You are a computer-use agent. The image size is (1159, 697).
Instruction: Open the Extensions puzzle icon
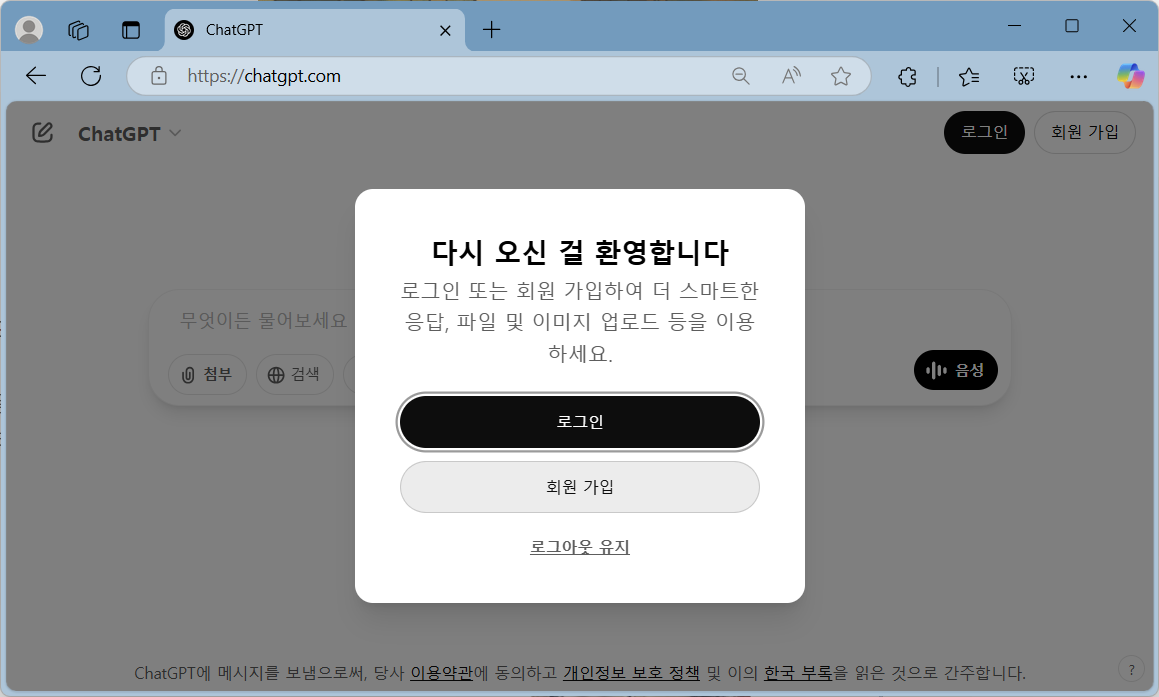[907, 76]
